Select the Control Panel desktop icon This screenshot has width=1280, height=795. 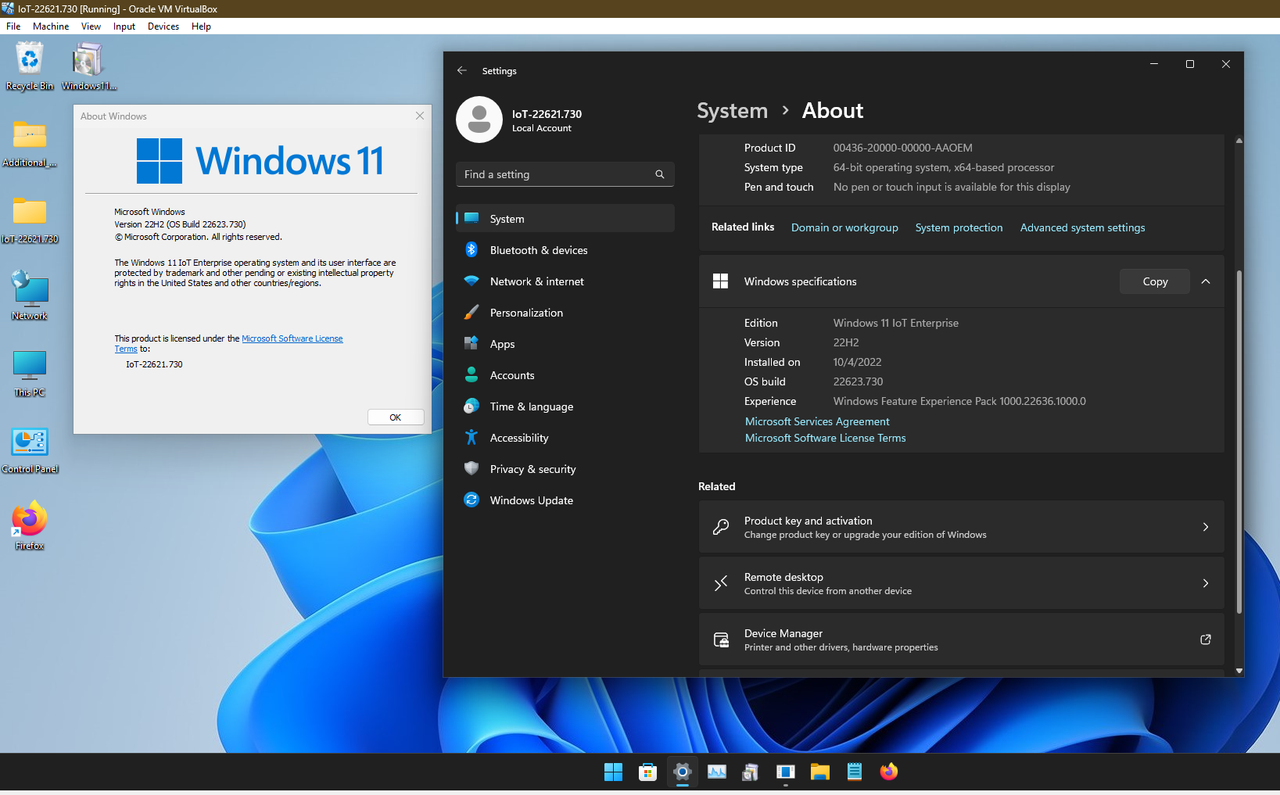[x=30, y=451]
